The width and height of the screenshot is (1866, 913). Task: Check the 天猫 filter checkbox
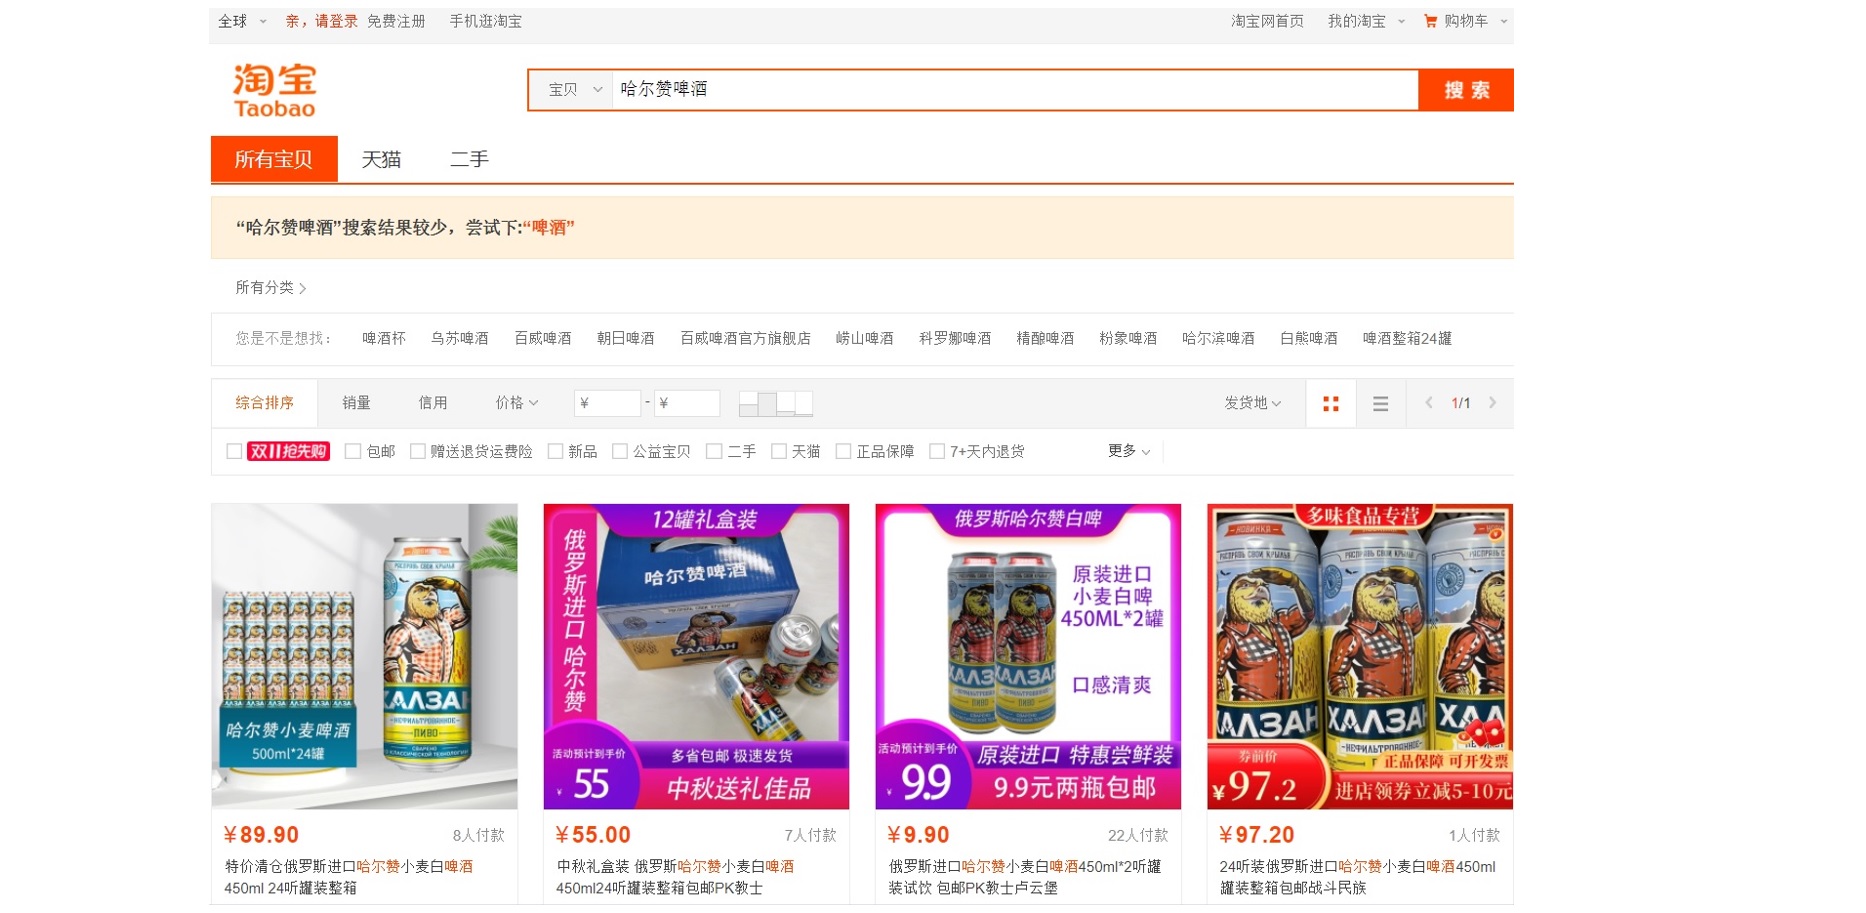(x=779, y=452)
